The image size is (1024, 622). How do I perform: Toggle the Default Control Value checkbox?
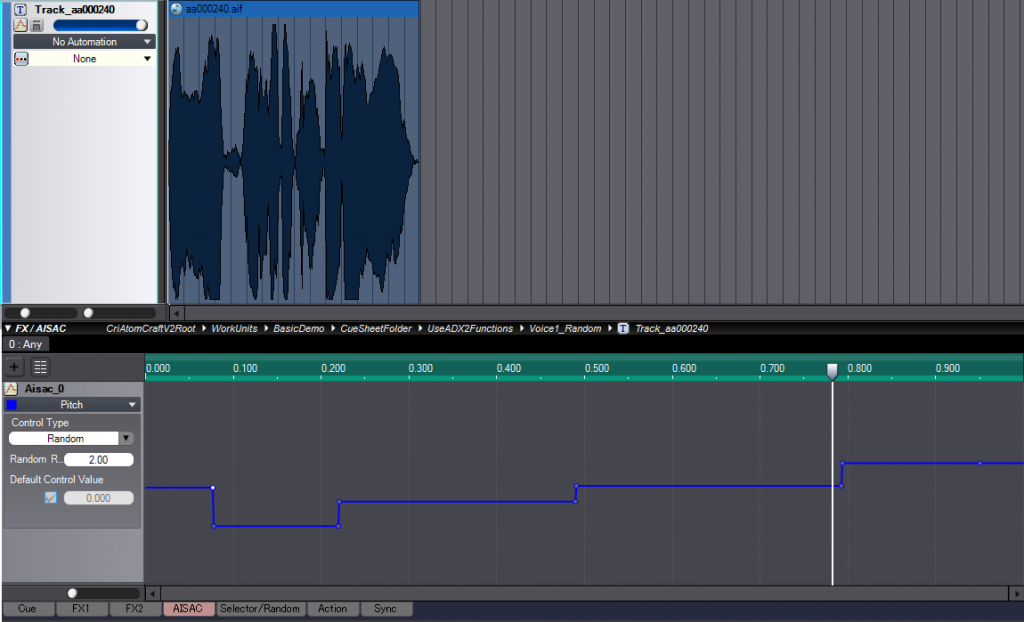(x=50, y=498)
